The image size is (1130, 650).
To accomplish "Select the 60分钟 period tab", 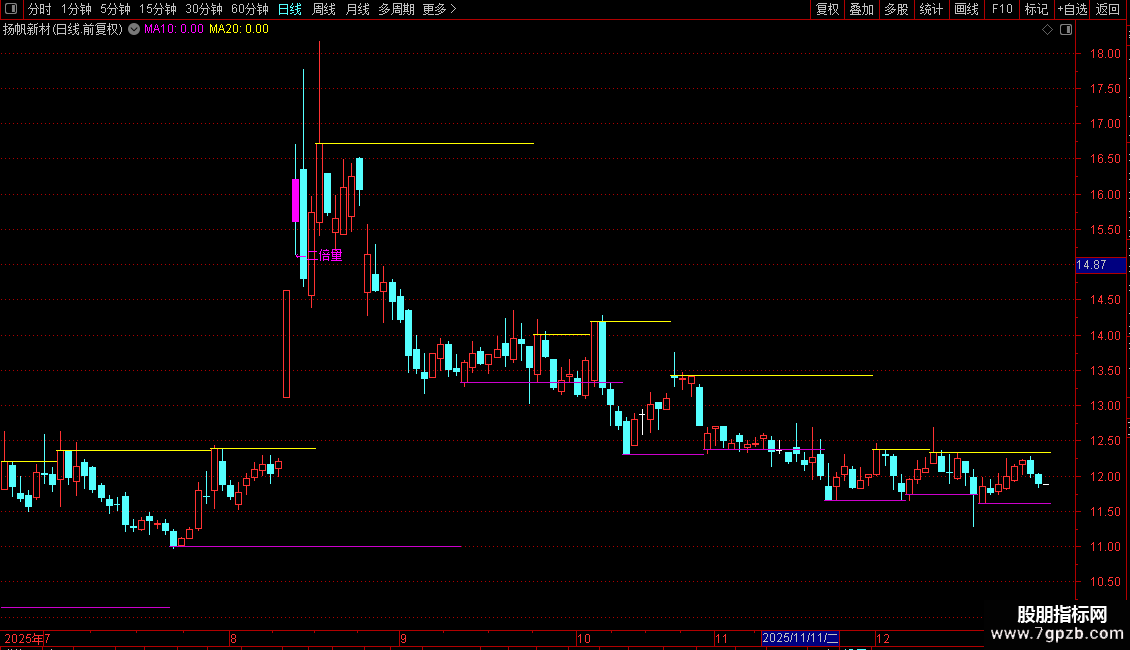I will (x=249, y=9).
